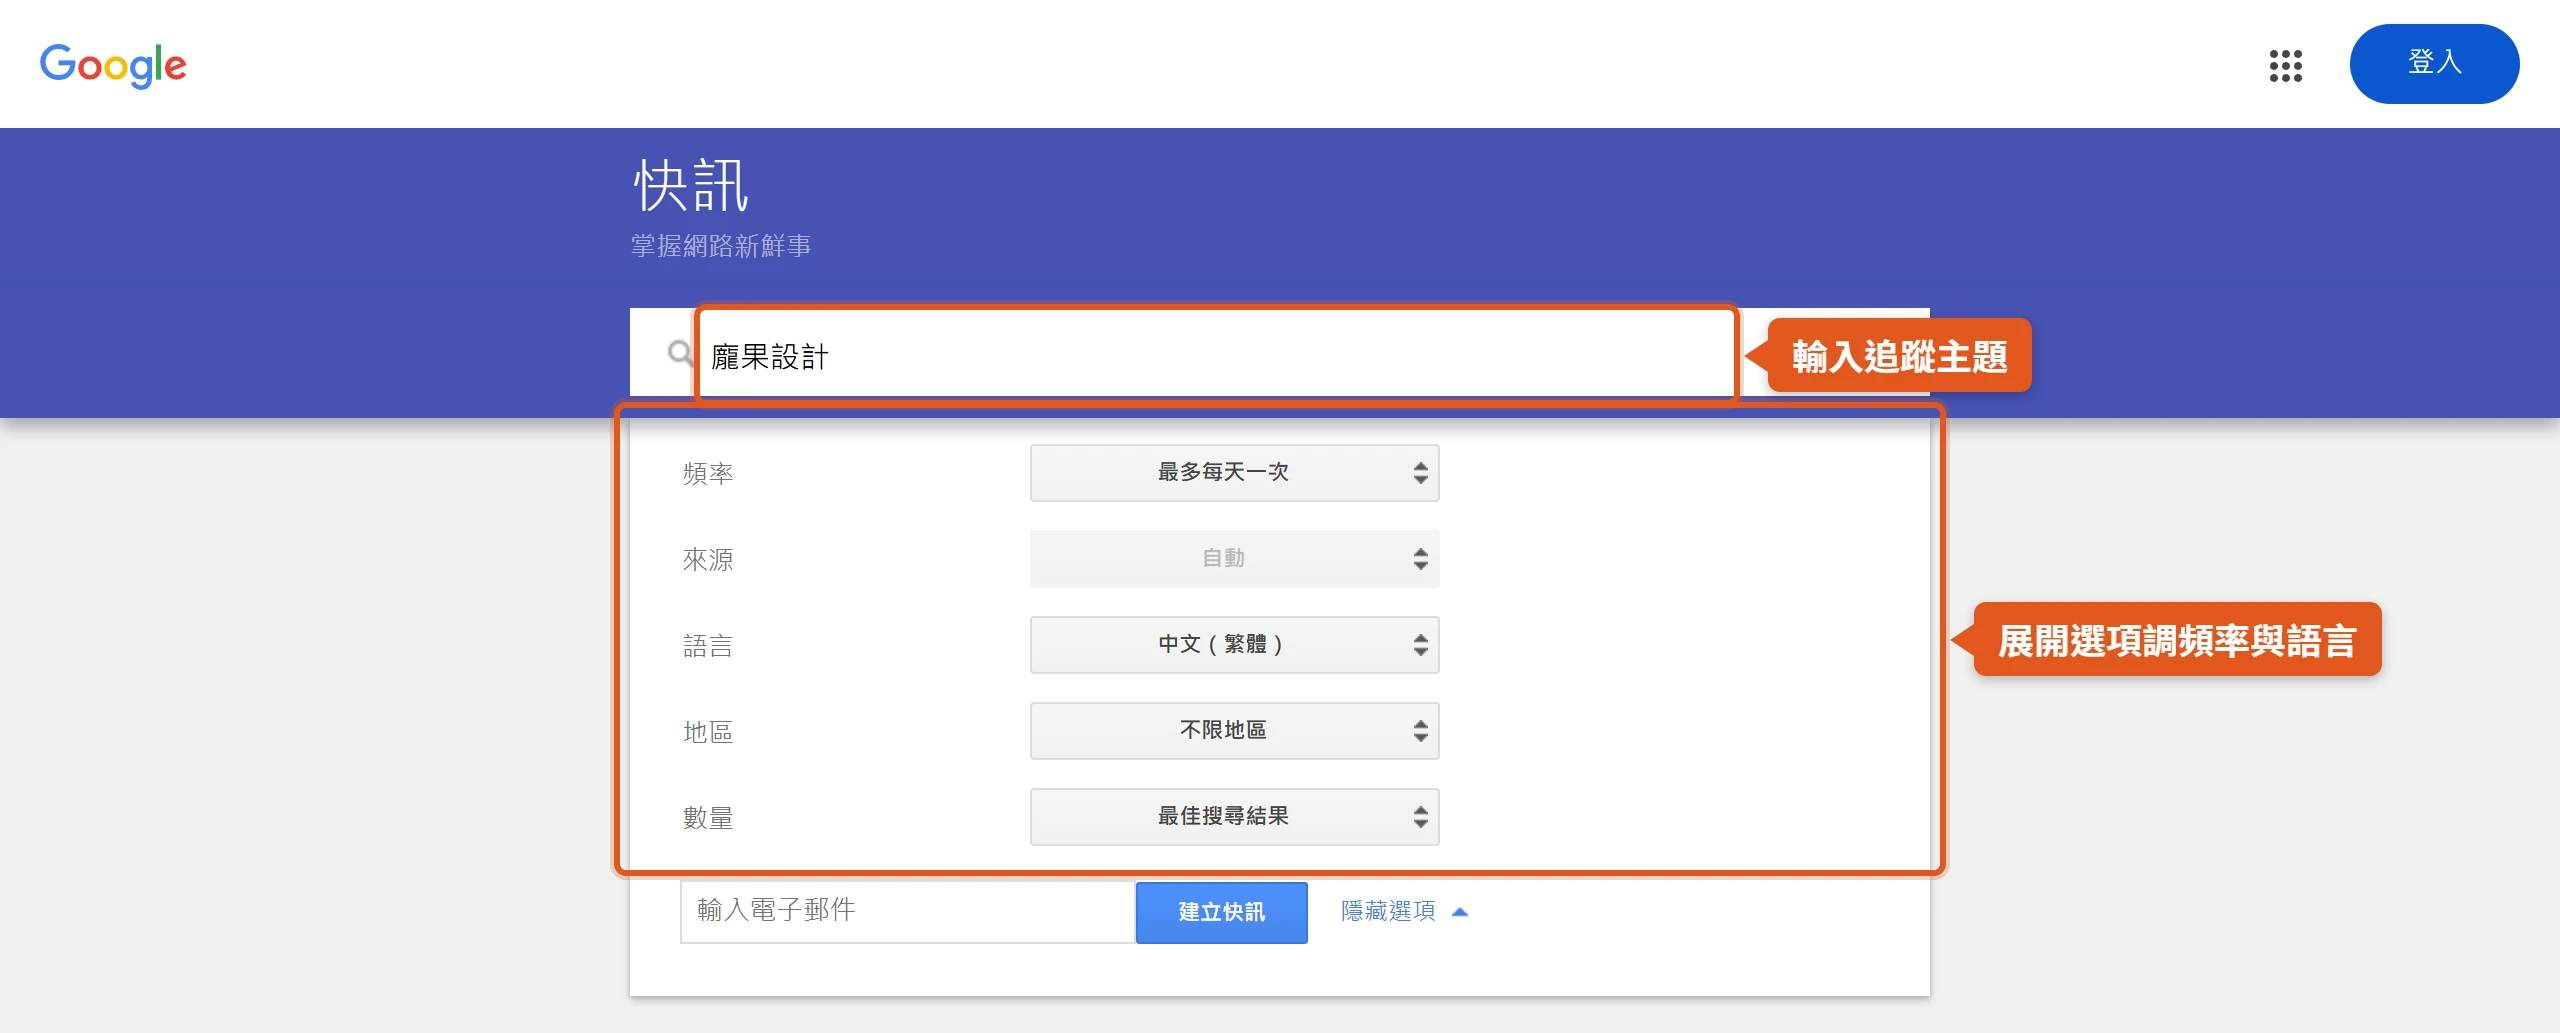Image resolution: width=2560 pixels, height=1033 pixels.
Task: Collapse options via 隱藏選項 link
Action: [1403, 911]
